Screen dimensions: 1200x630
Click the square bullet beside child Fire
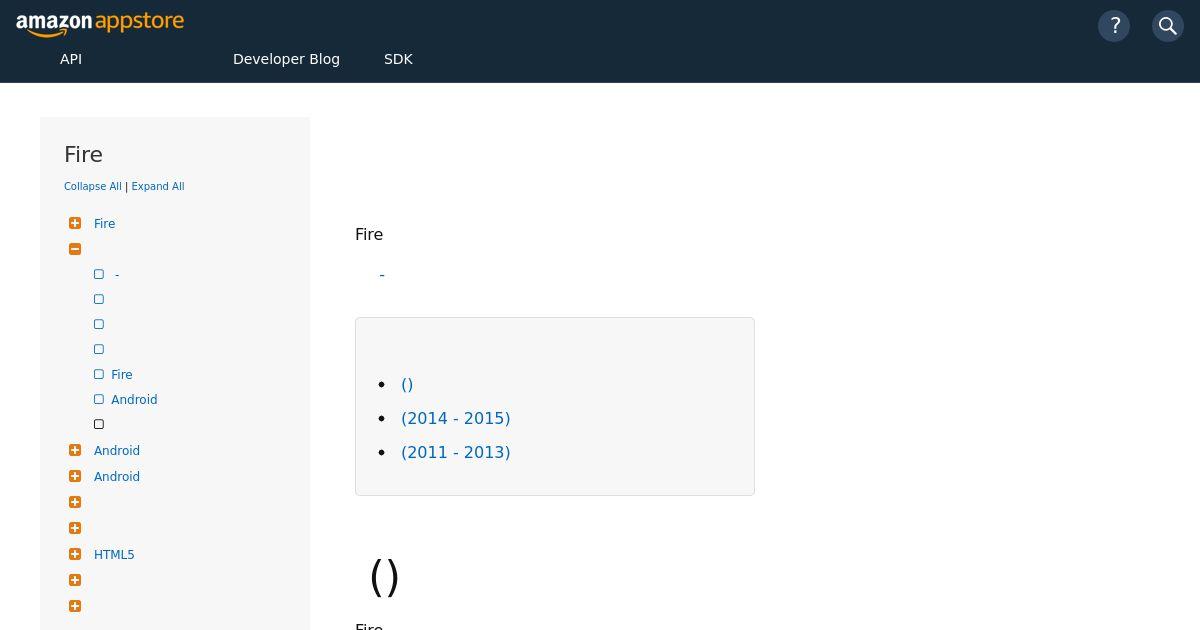[x=99, y=374]
